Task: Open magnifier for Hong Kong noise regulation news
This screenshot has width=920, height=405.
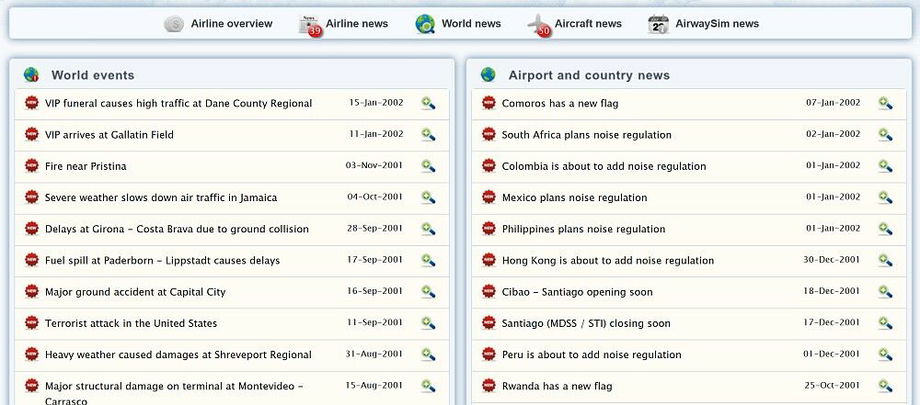Action: click(x=885, y=260)
